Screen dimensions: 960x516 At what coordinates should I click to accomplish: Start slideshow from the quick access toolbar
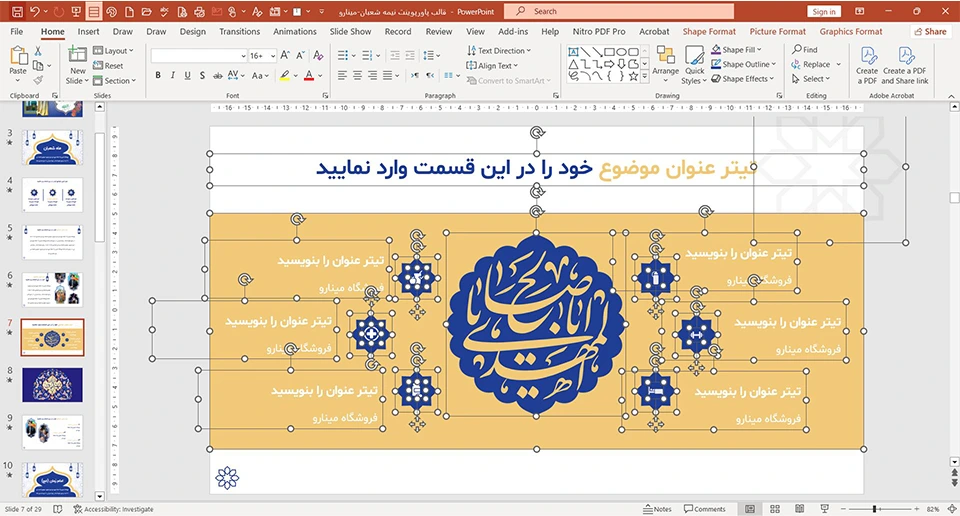point(76,12)
